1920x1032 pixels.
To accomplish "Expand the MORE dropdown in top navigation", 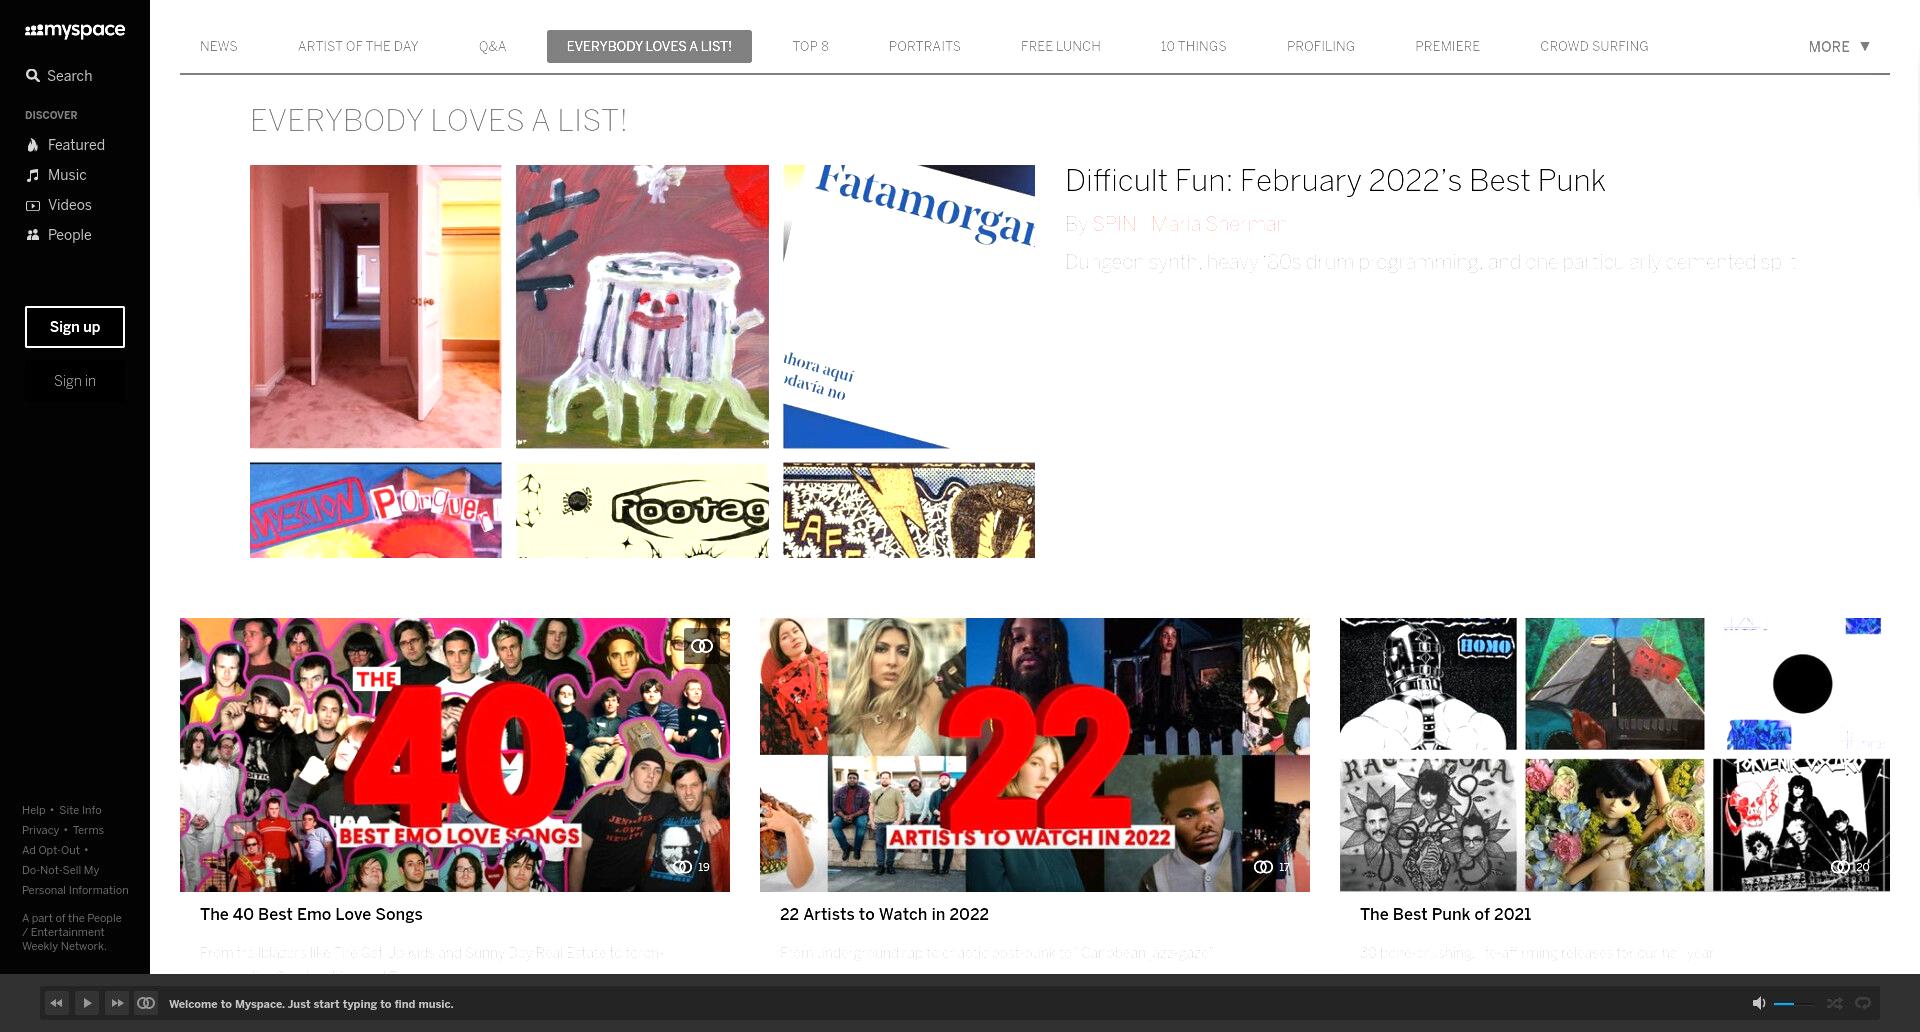I will click(1839, 47).
